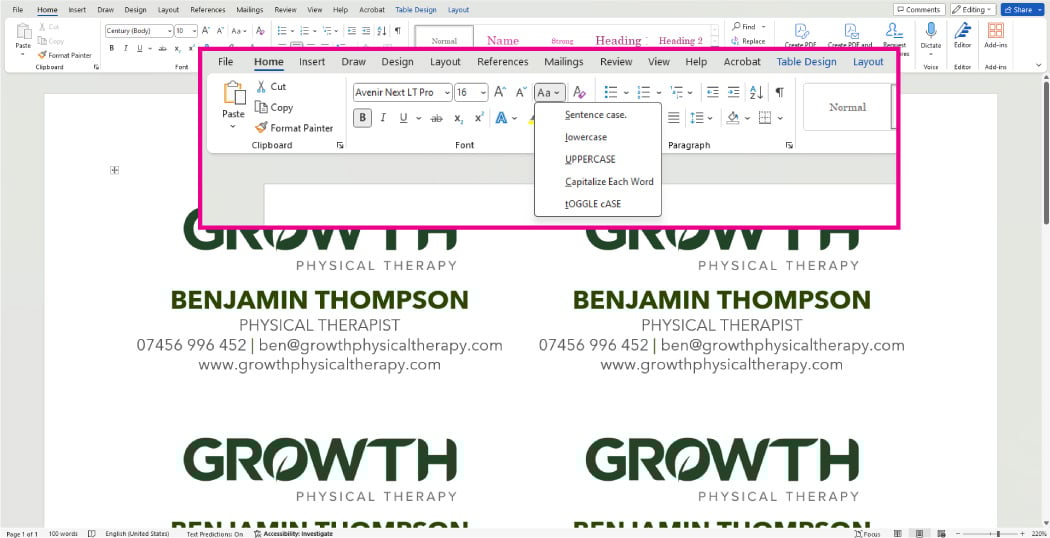Click the Replace icon in Editing group

pyautogui.click(x=735, y=41)
